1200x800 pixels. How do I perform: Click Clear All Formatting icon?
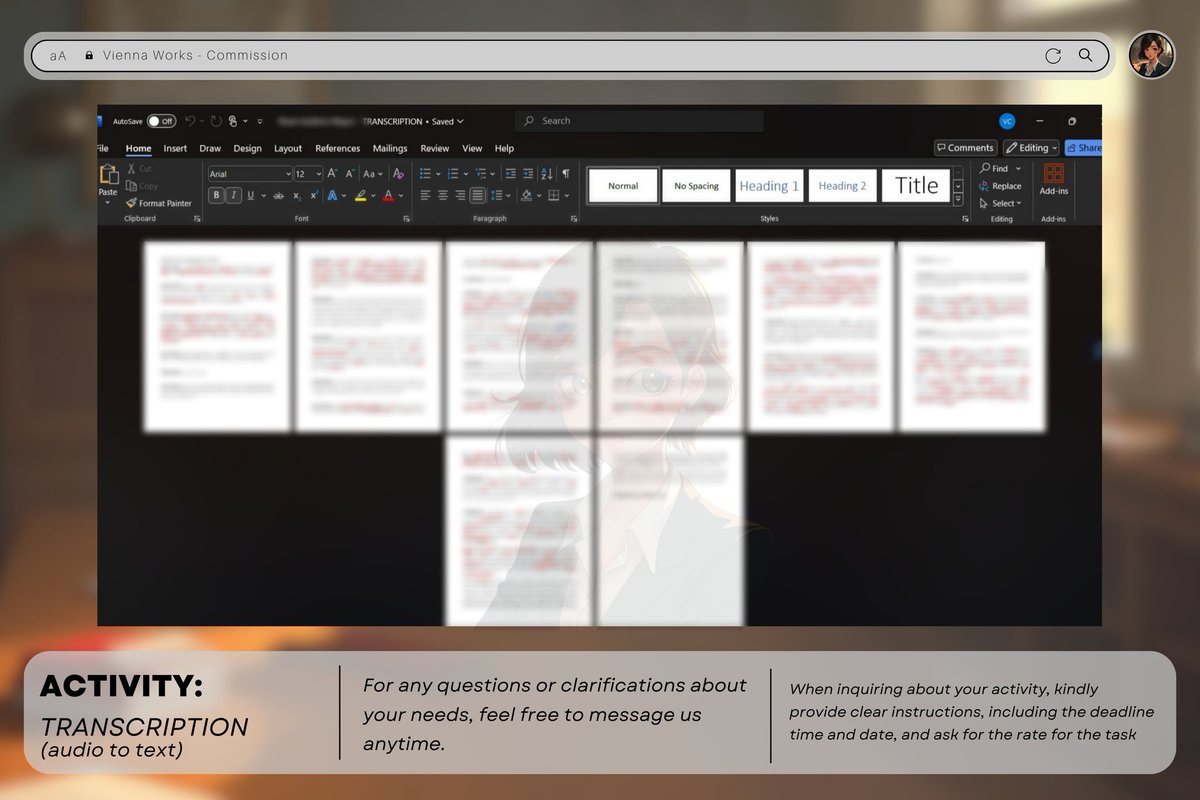398,174
